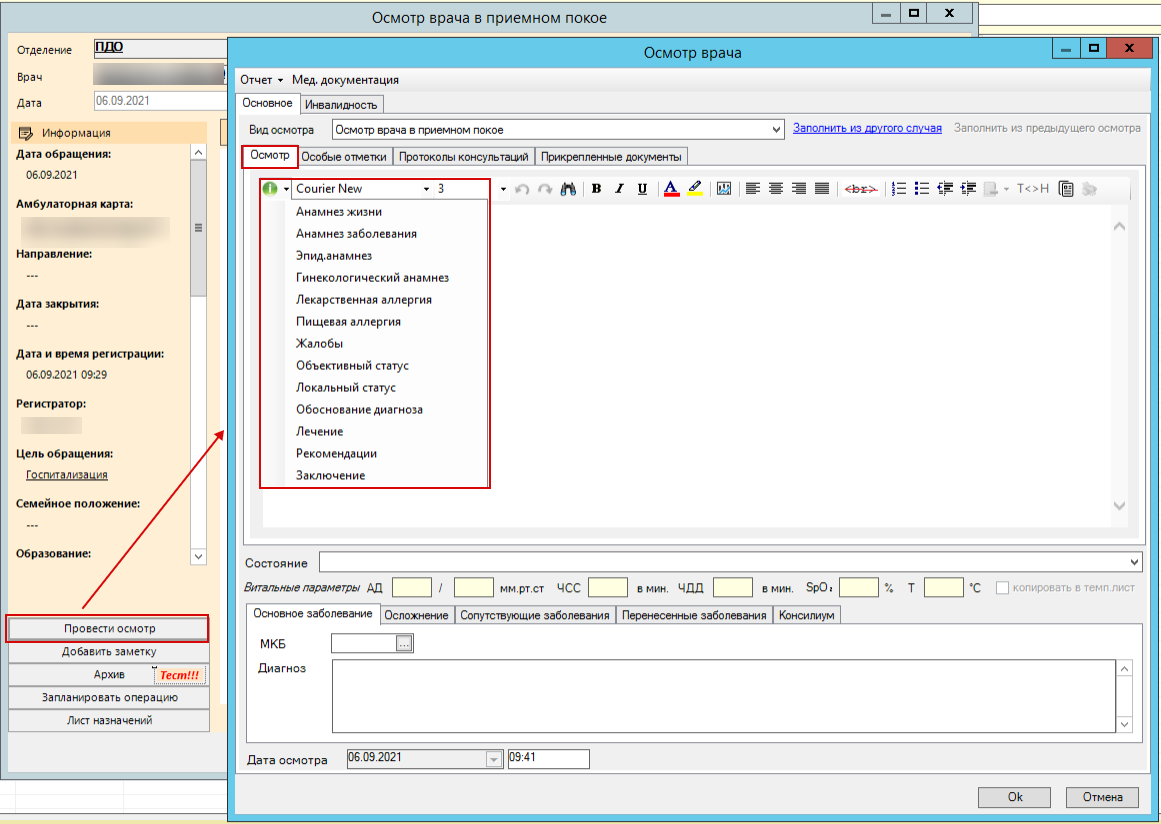Screen dimensions: 1161x824
Task: Click the 'ЧСС' input field
Action: coord(608,588)
